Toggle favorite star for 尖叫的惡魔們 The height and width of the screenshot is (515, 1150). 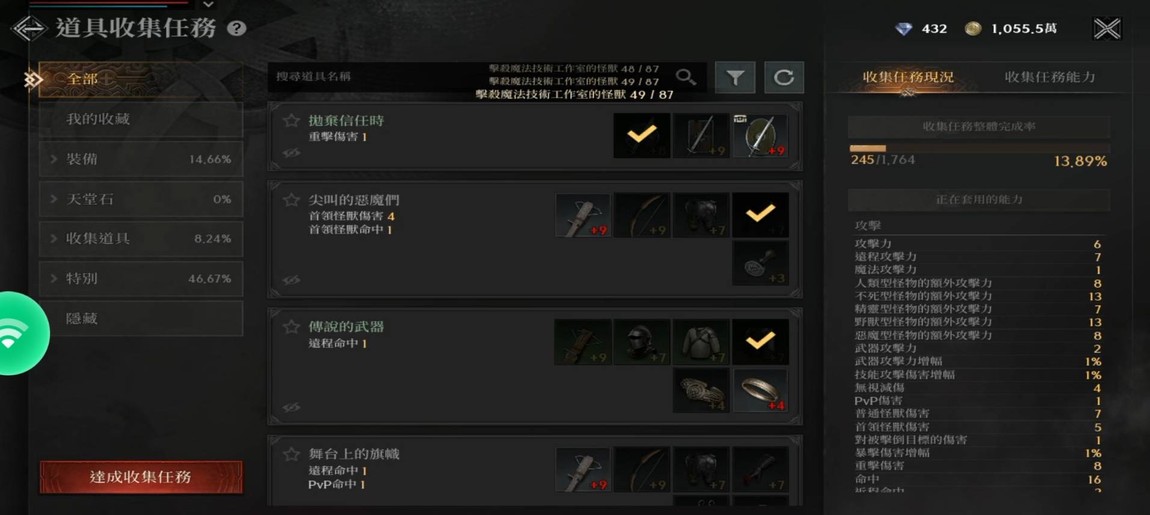pos(291,200)
